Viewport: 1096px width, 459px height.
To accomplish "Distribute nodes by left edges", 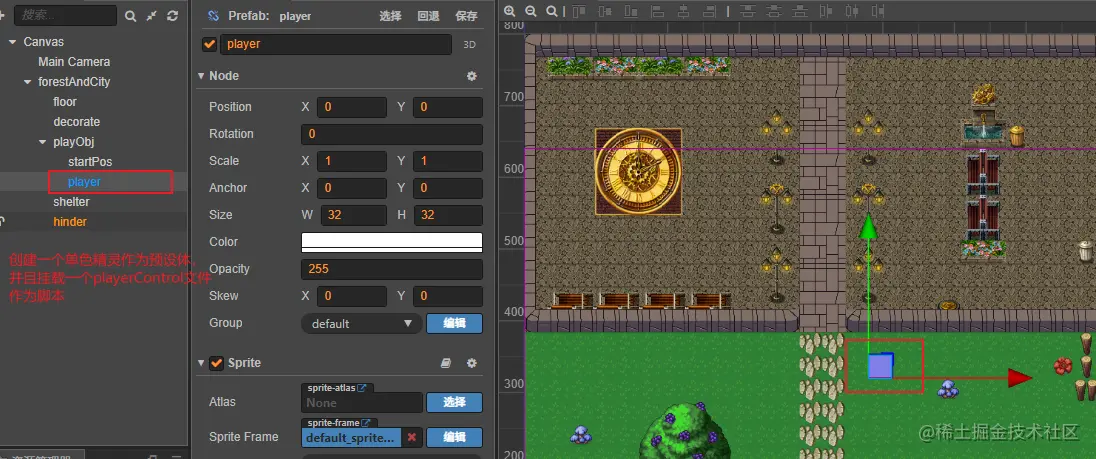I will [827, 11].
